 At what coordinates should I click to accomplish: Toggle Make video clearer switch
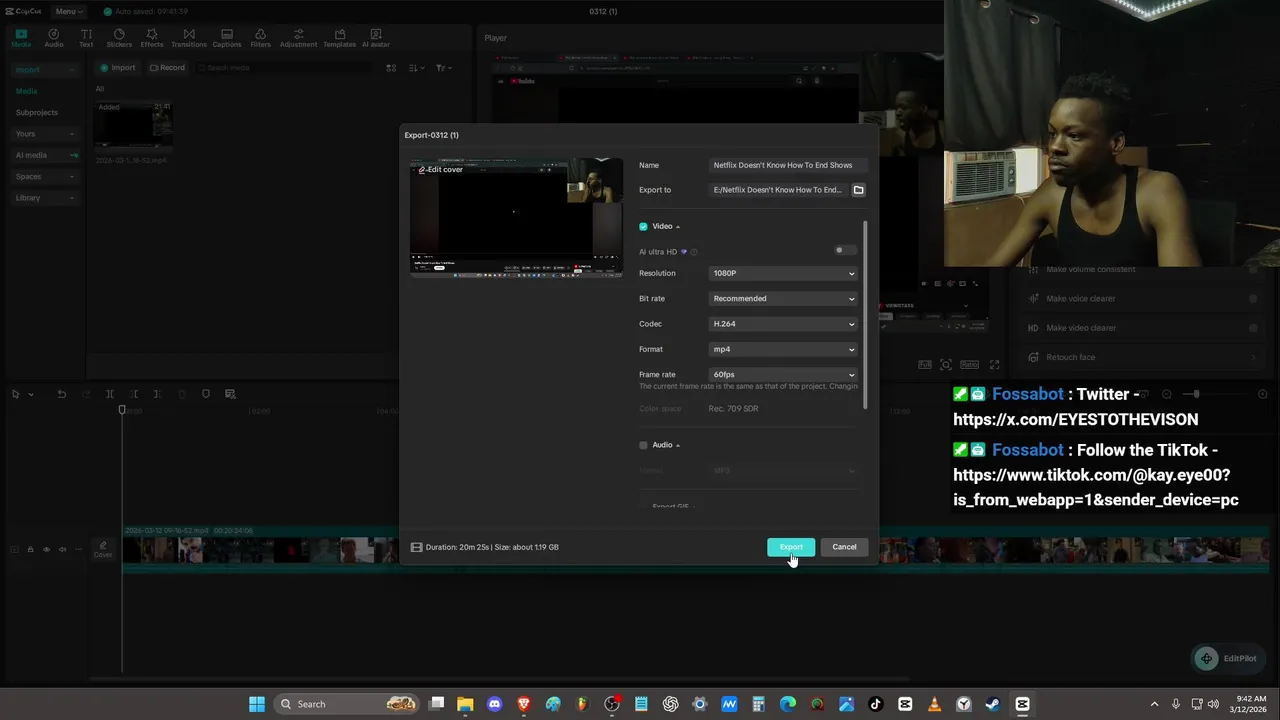1253,328
